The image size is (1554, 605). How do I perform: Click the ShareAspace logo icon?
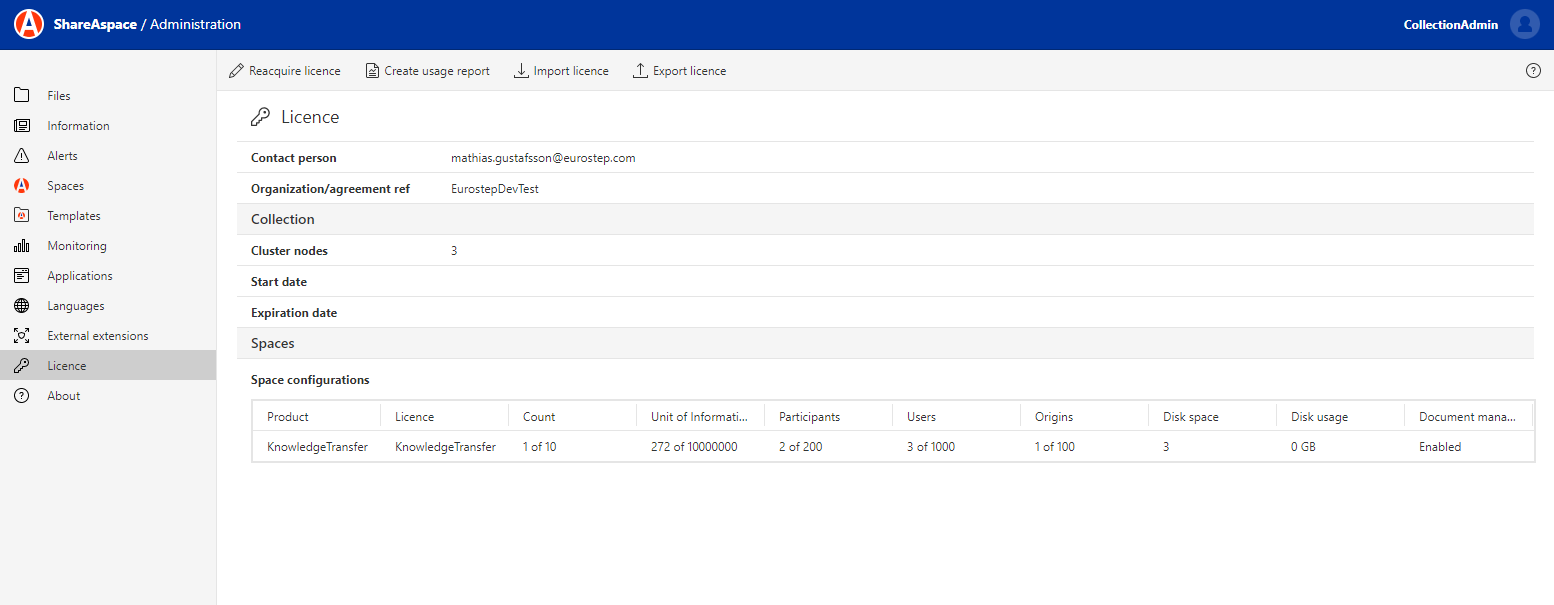[x=29, y=24]
